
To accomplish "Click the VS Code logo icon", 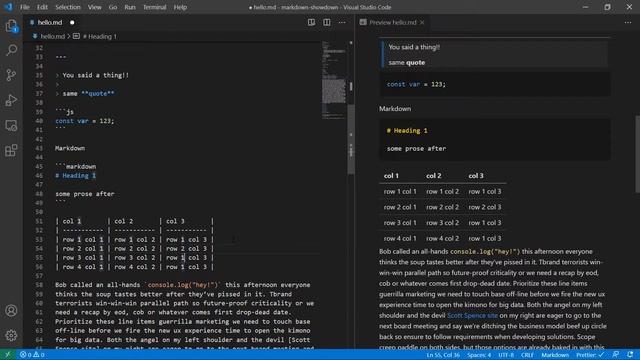I will pyautogui.click(x=8, y=7).
